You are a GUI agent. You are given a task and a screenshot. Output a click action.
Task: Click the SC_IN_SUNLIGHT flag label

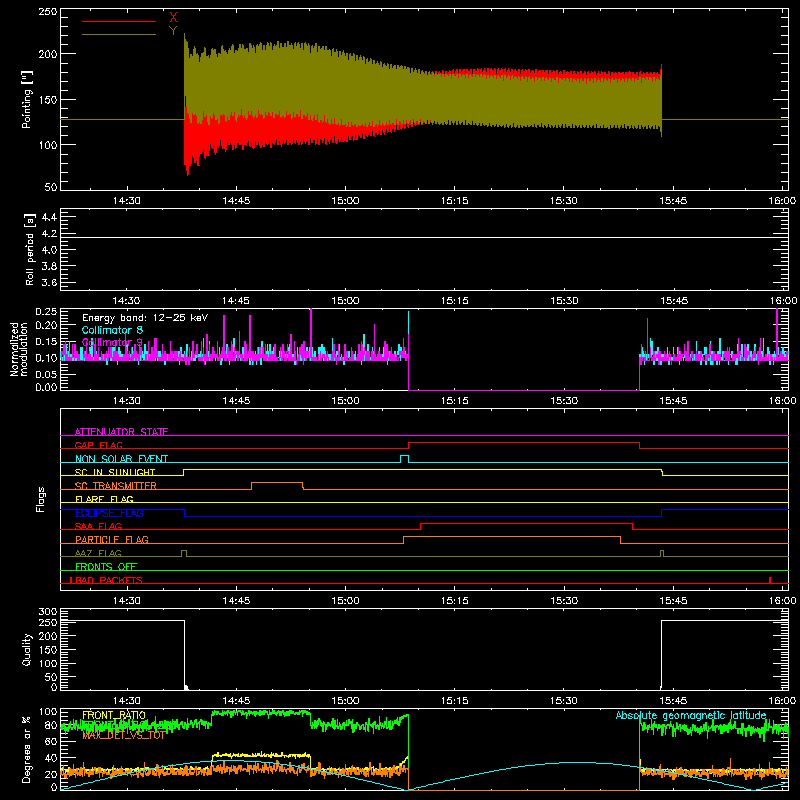tap(115, 472)
